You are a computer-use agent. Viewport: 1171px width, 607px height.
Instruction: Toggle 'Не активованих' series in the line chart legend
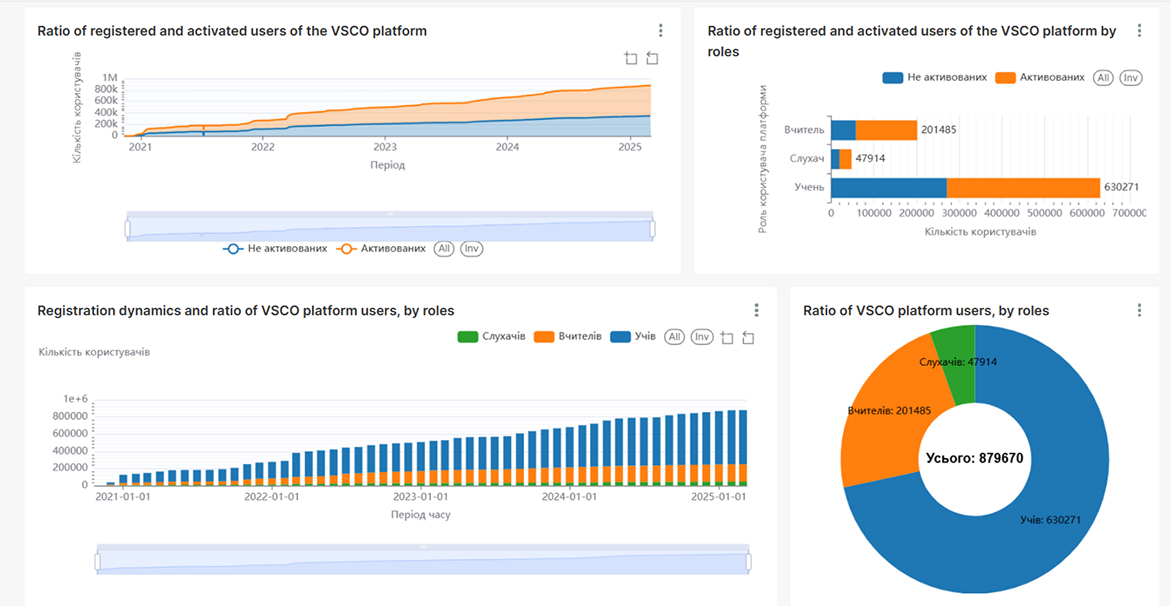click(x=275, y=249)
